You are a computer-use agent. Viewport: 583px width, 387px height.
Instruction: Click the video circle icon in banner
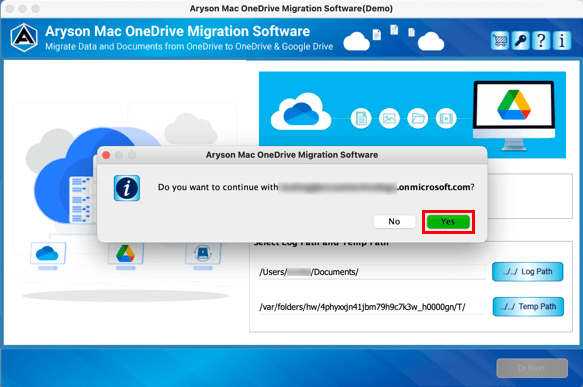[x=446, y=119]
